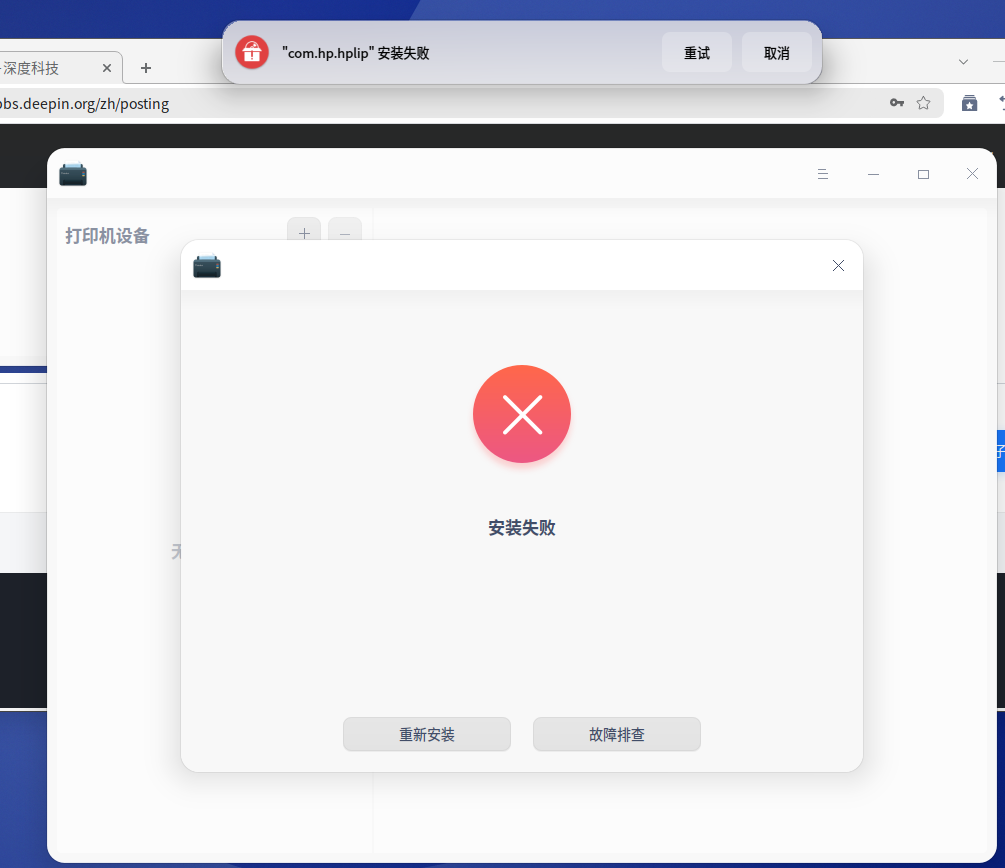This screenshot has width=1005, height=868.
Task: Click the browser extension icon with star
Action: pos(969,103)
